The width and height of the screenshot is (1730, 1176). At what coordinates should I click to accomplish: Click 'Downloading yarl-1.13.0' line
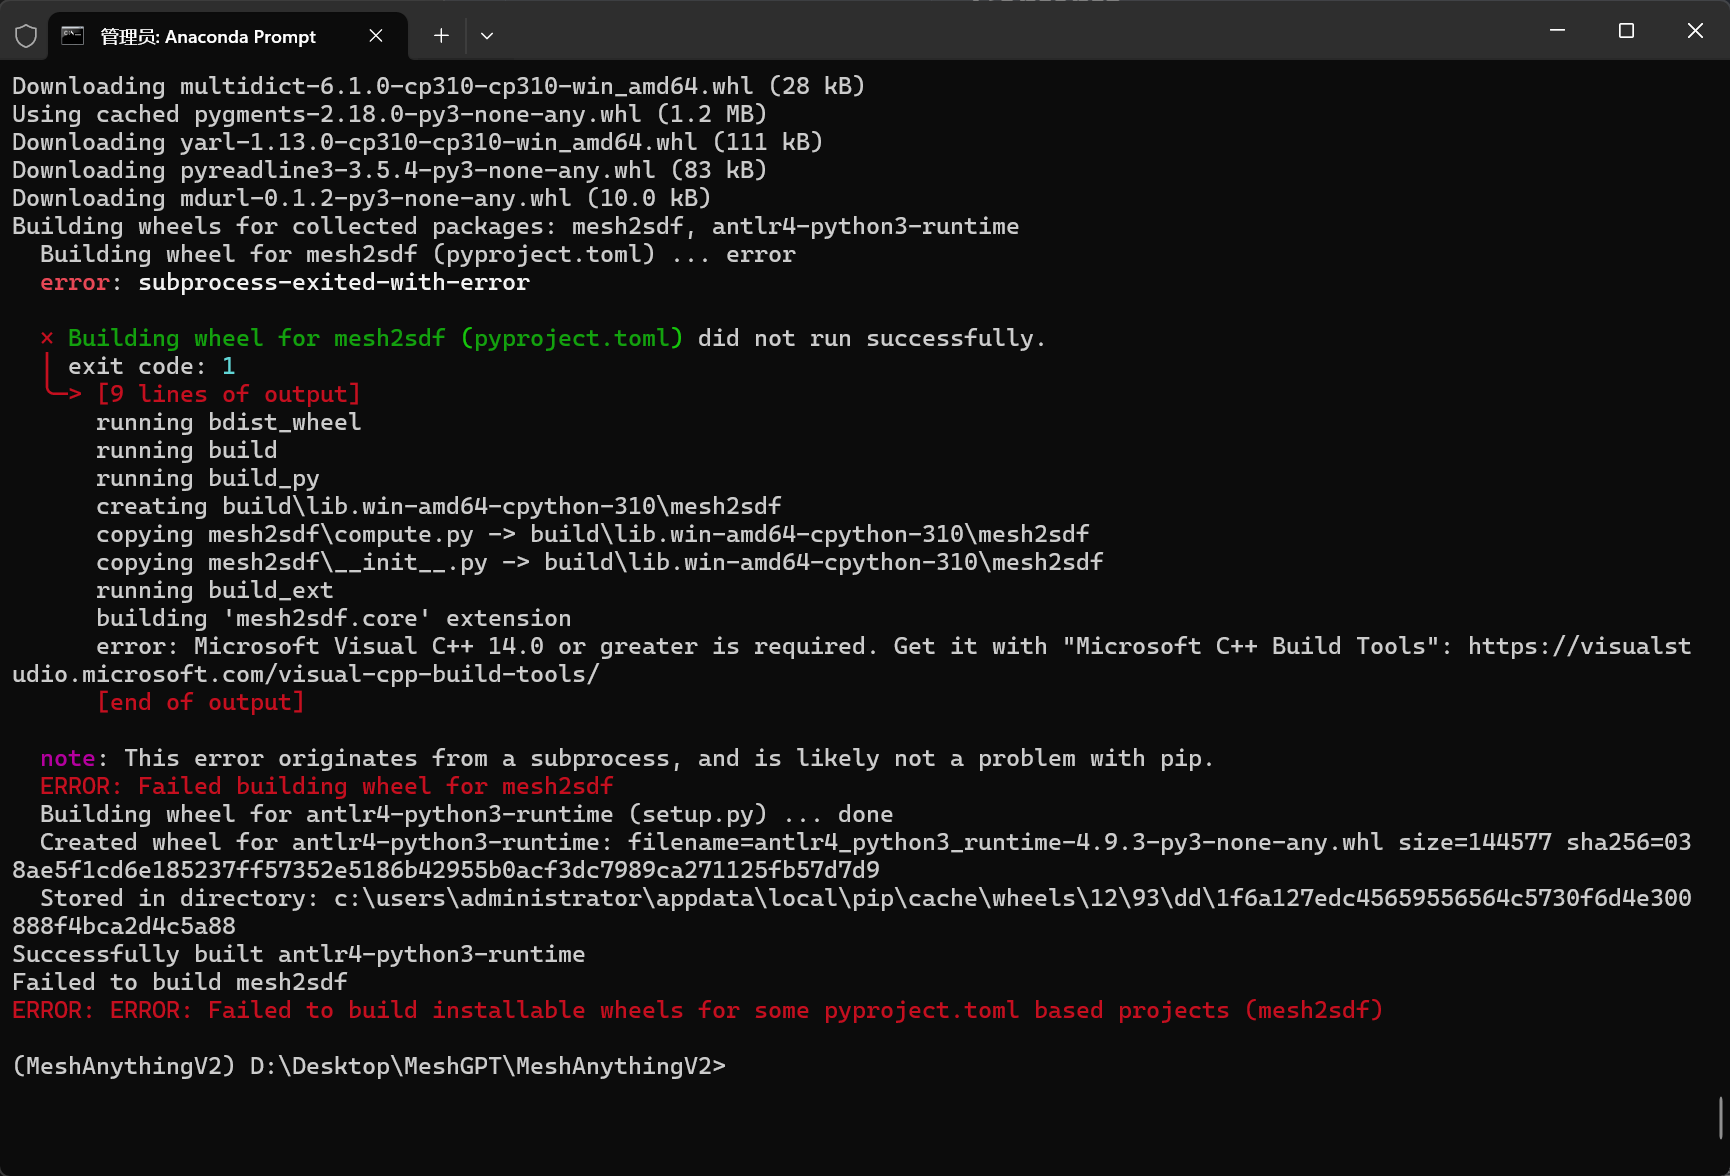[x=418, y=142]
